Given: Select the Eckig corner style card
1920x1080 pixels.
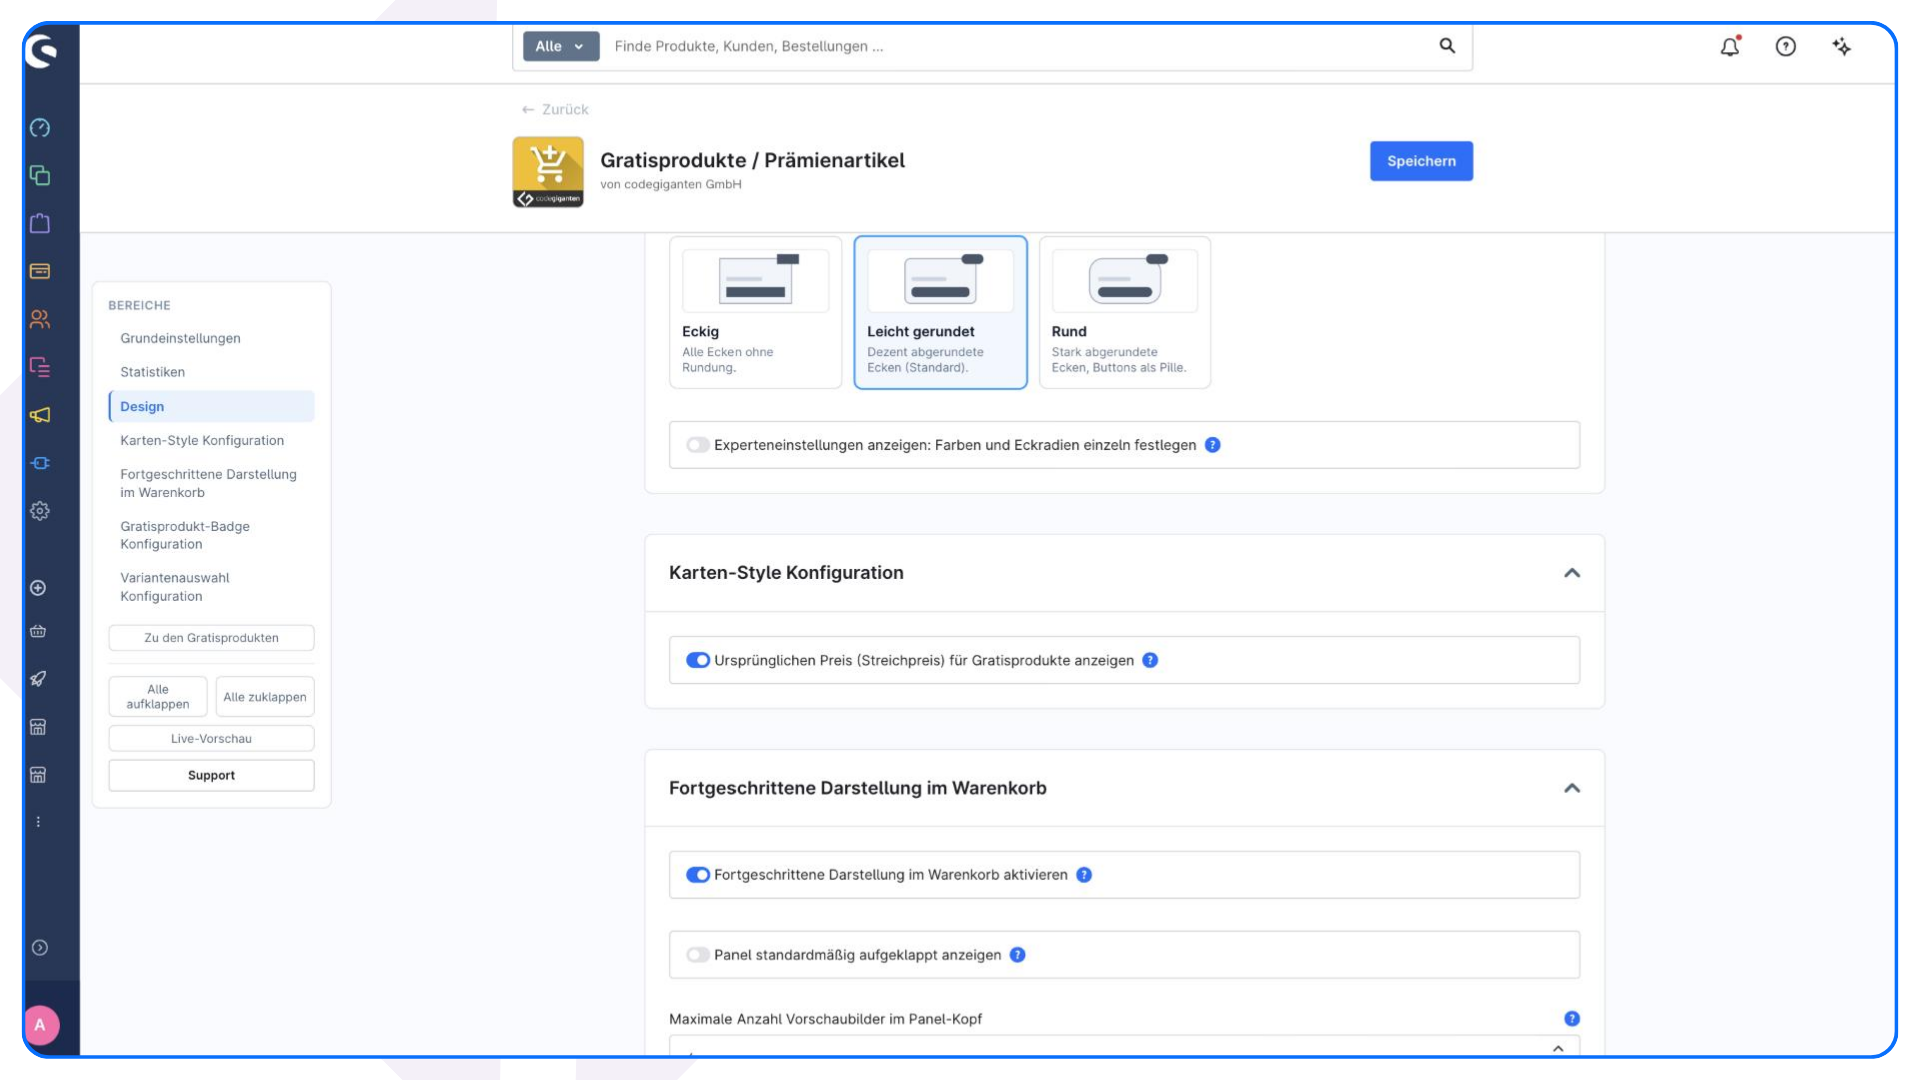Looking at the screenshot, I should (x=755, y=312).
